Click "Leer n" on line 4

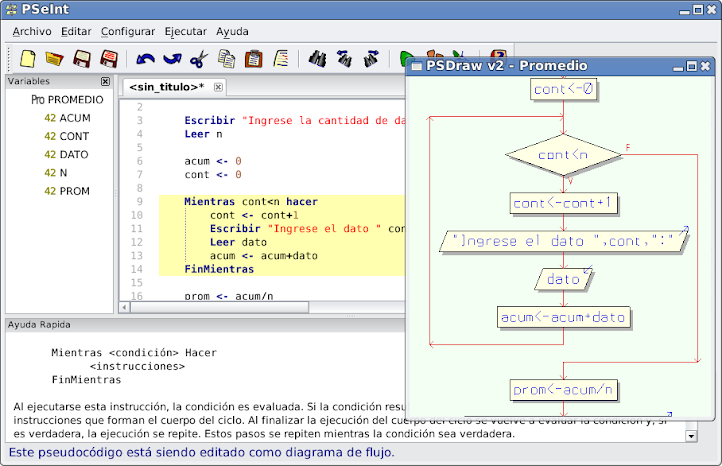[204, 134]
